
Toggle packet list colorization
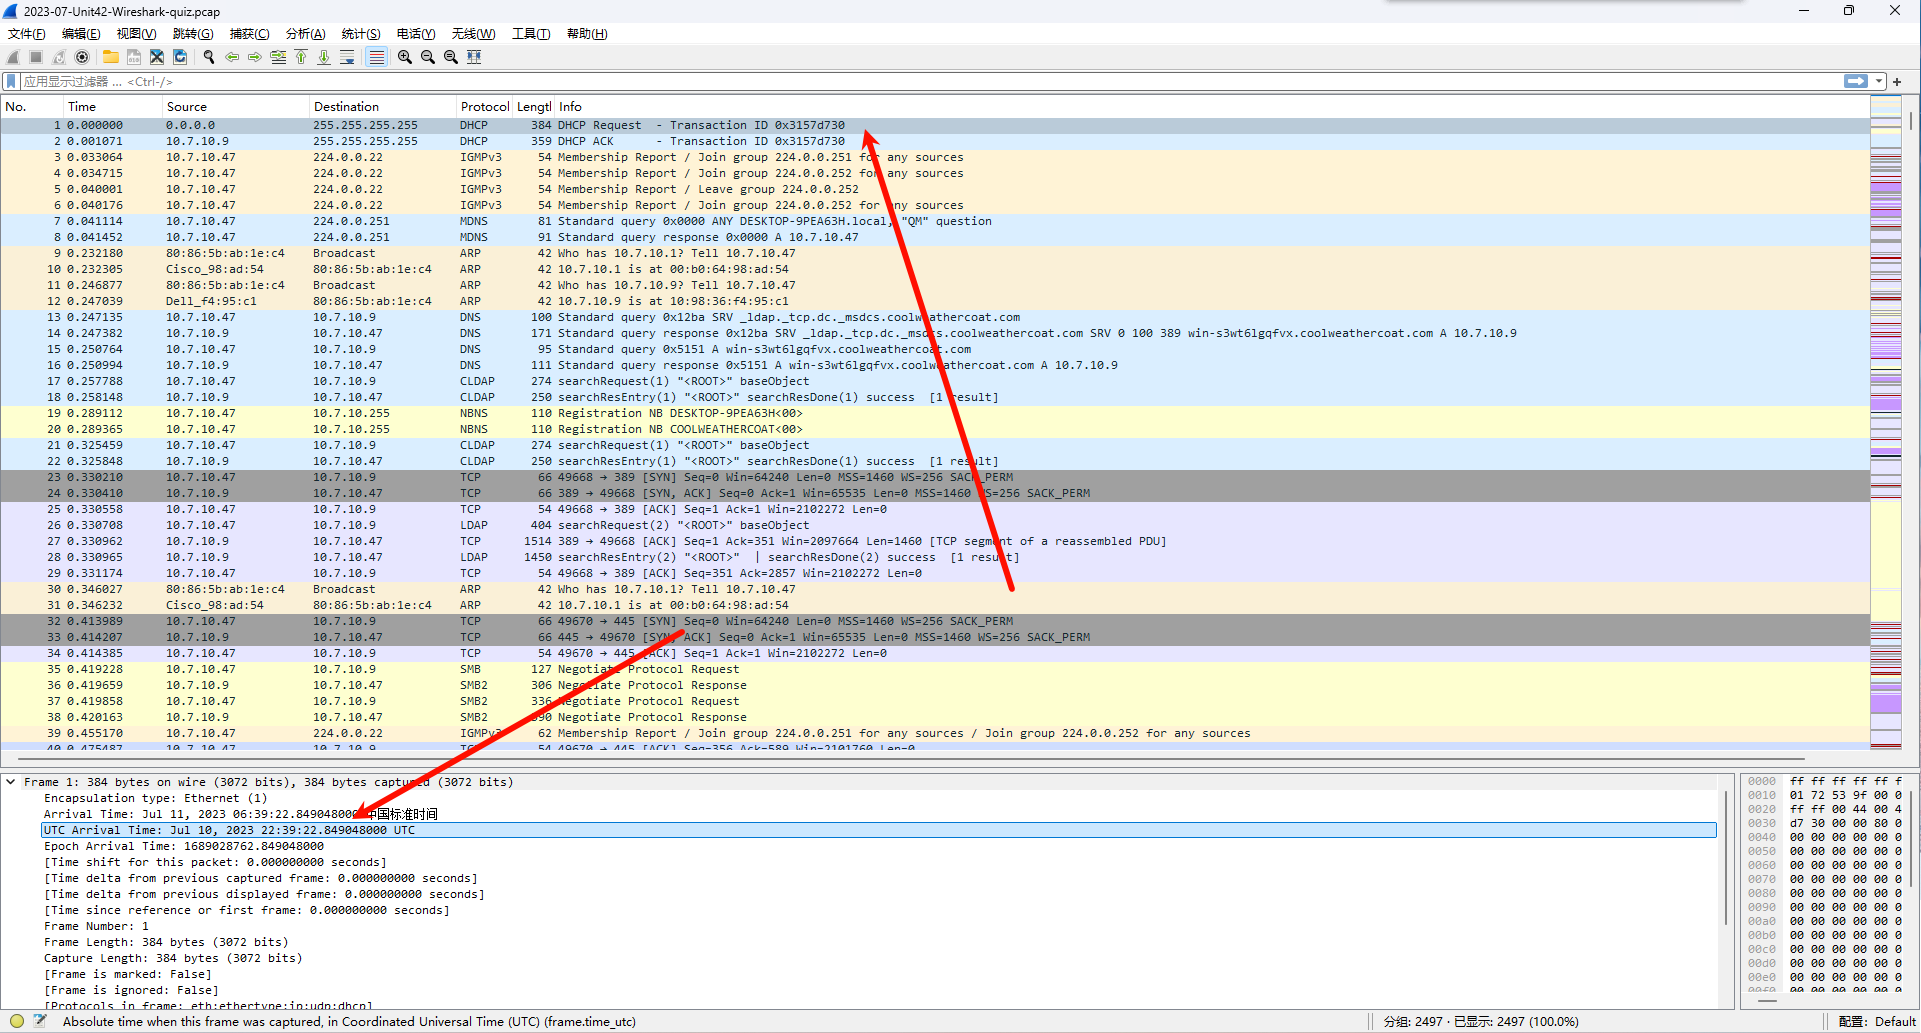376,57
